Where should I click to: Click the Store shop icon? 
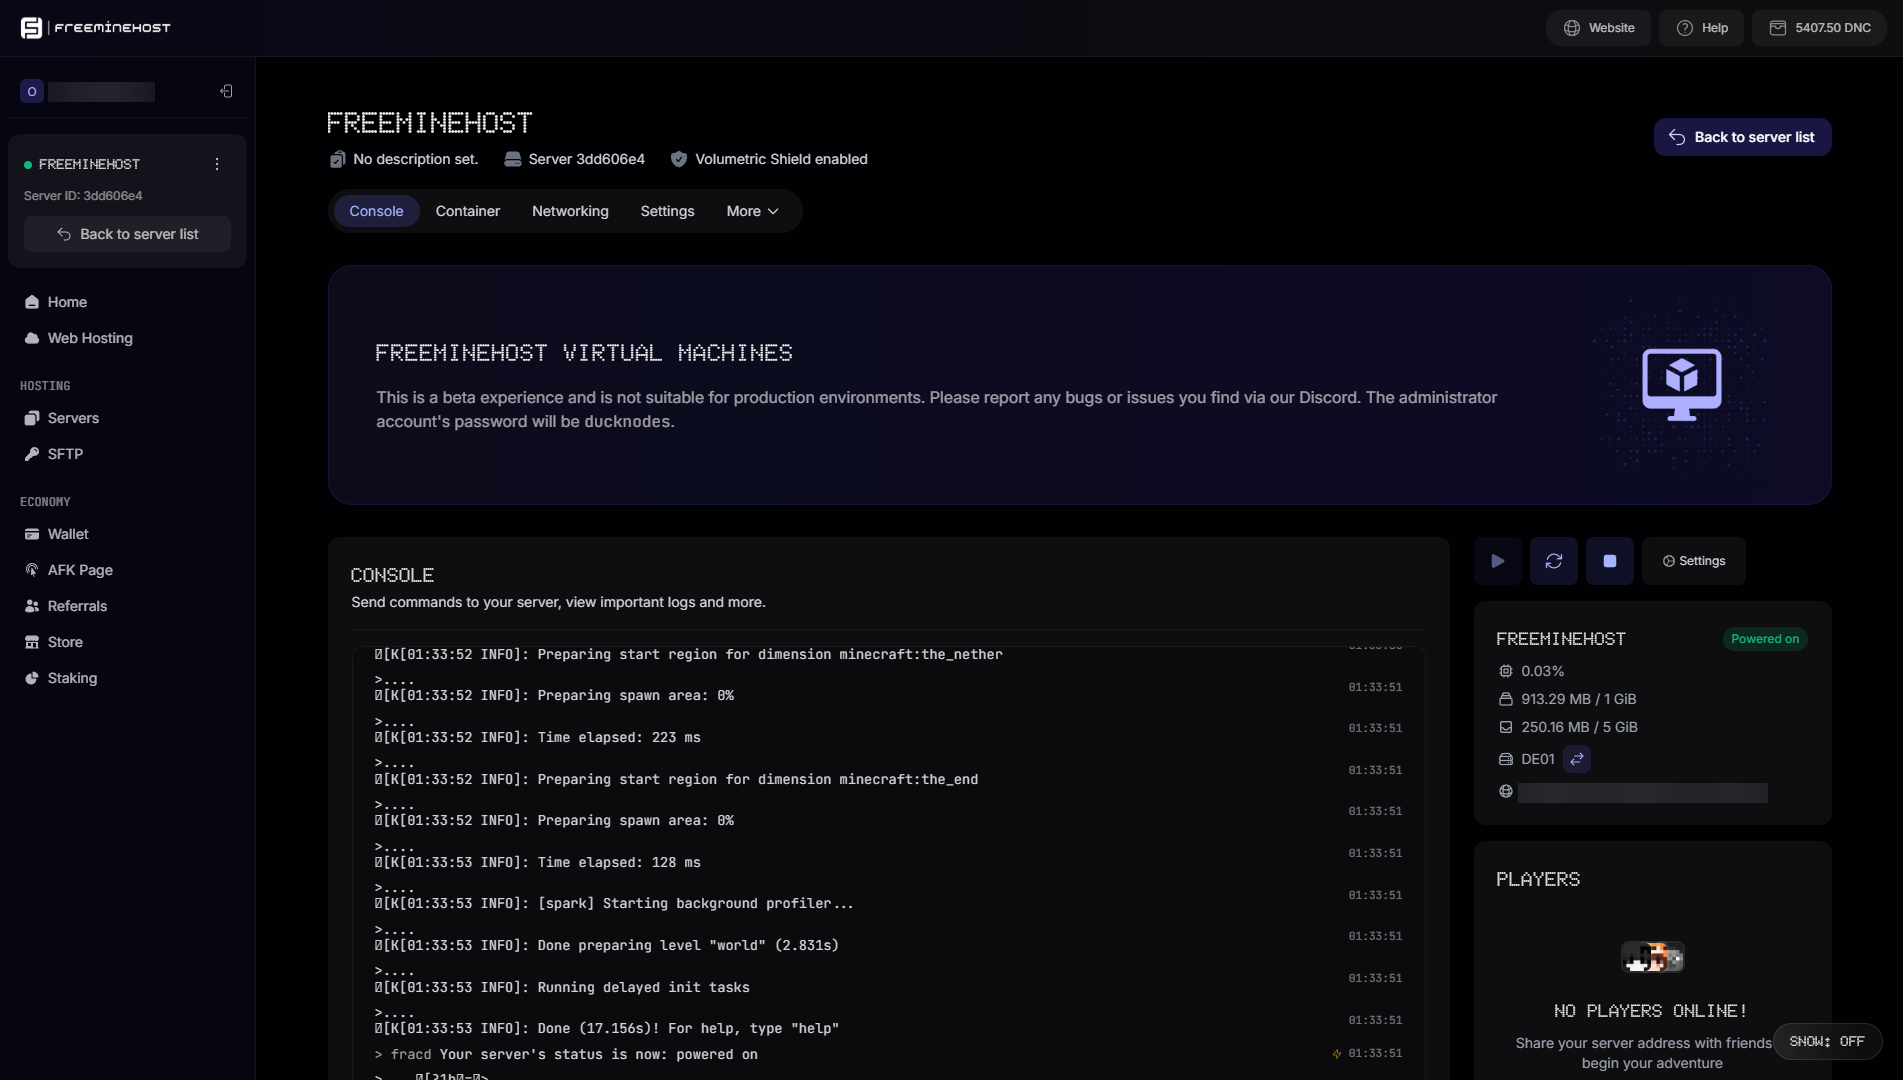coord(32,642)
